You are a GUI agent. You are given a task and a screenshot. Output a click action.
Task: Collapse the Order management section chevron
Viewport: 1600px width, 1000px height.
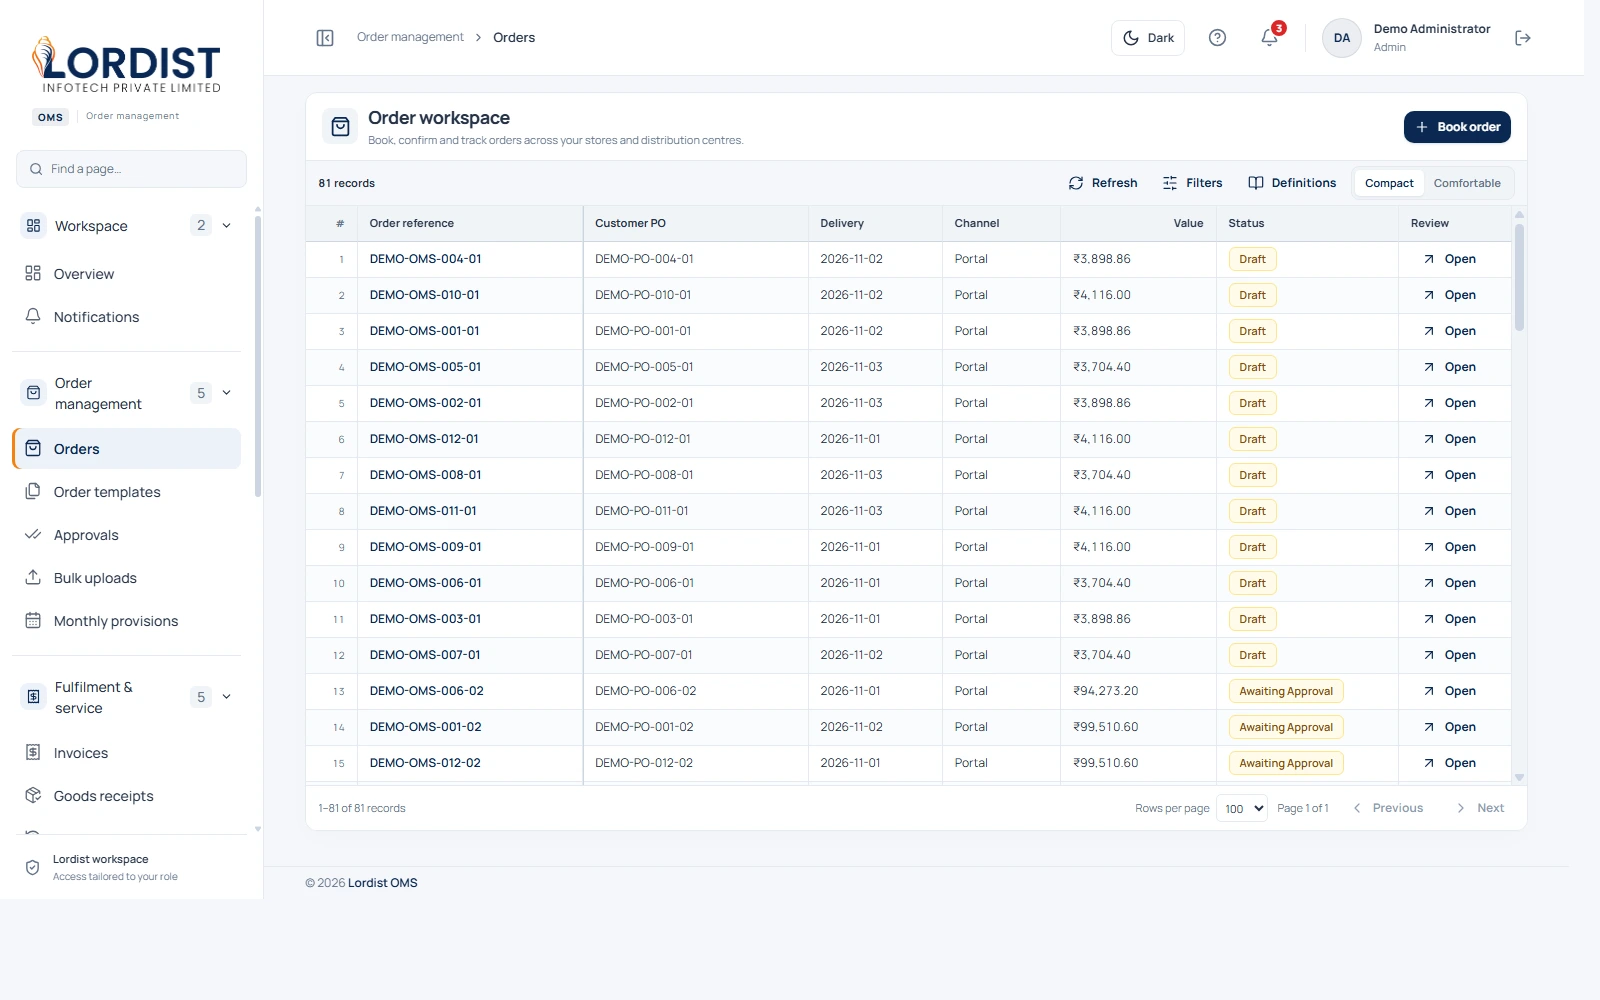pos(227,393)
